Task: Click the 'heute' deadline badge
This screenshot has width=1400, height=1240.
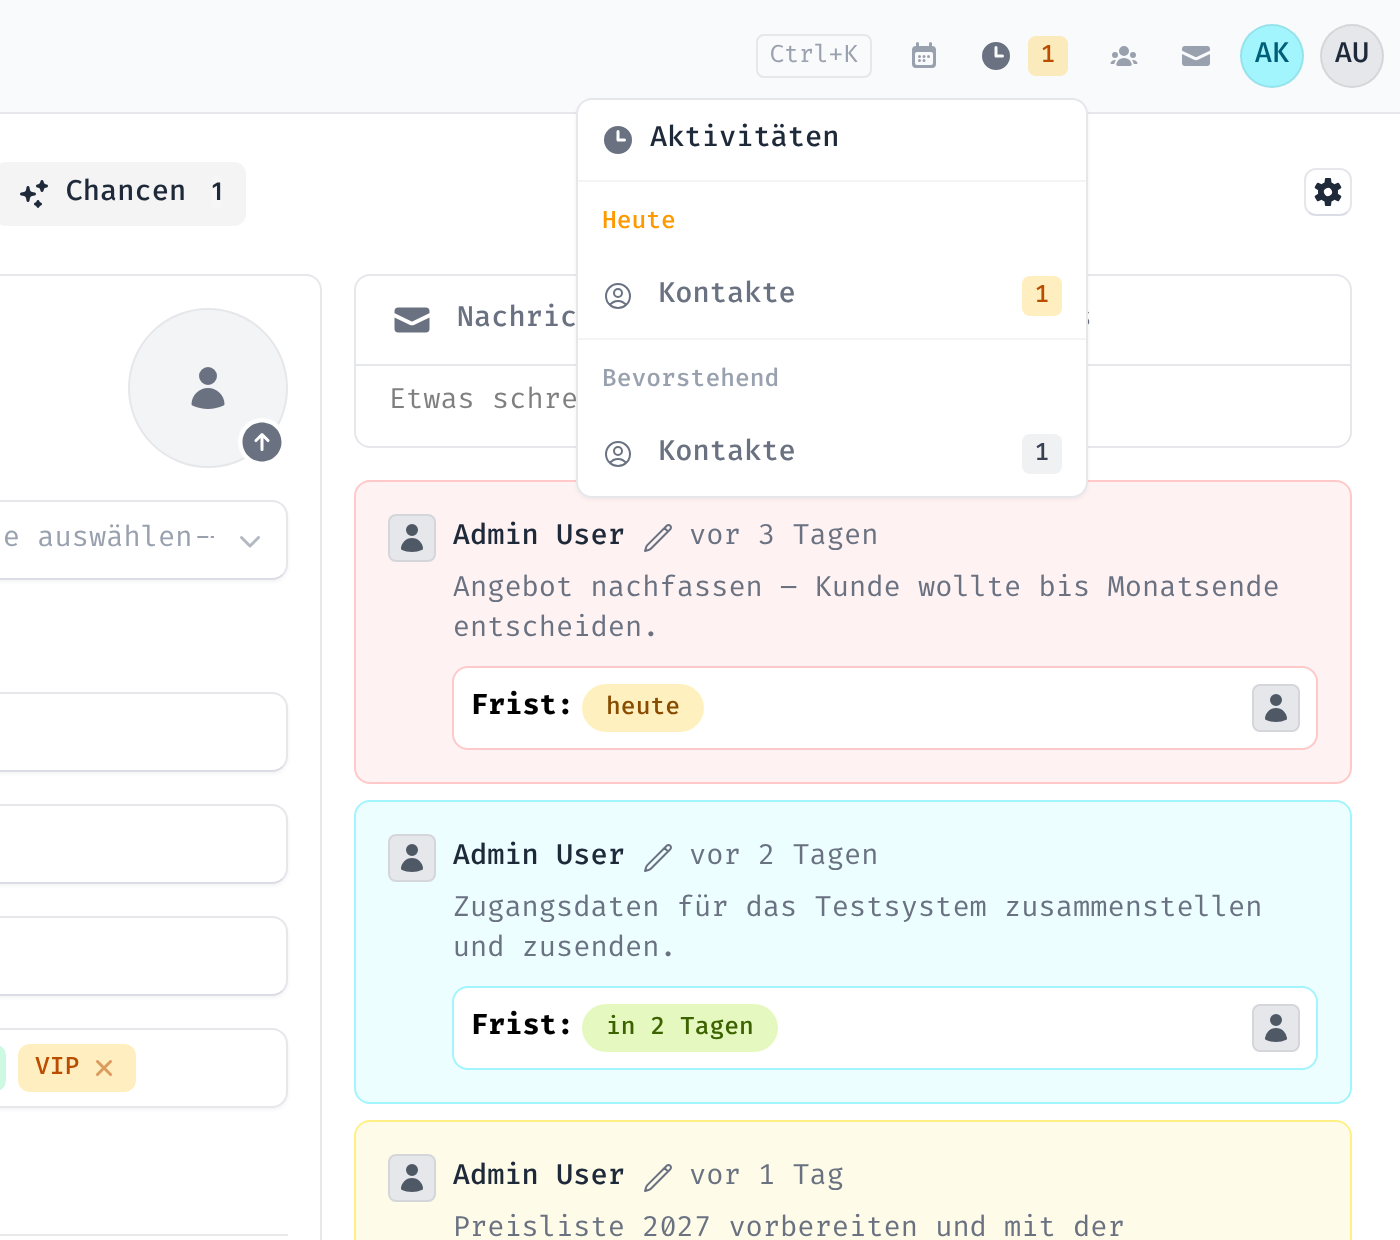Action: [643, 708]
